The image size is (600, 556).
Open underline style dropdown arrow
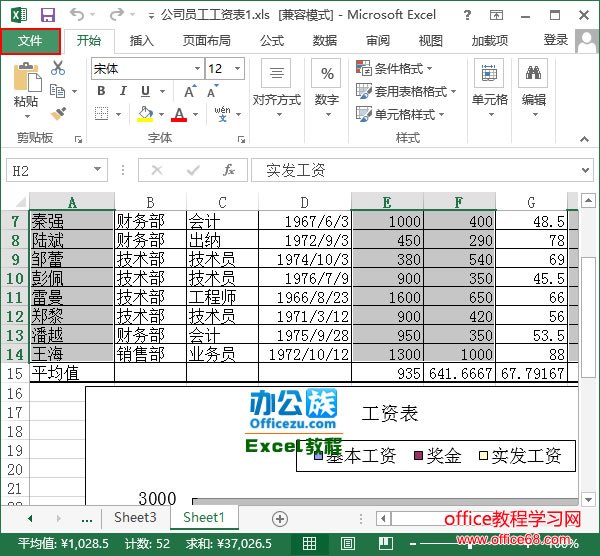pos(163,91)
